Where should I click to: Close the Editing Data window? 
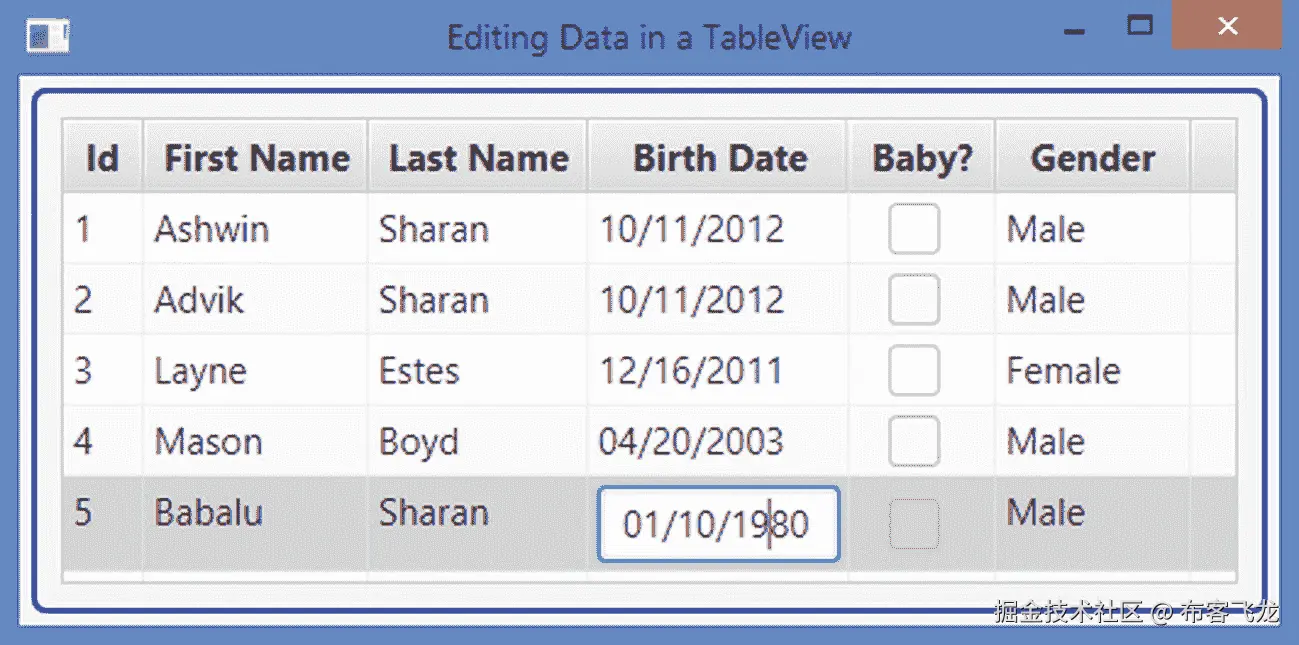pos(1227,26)
